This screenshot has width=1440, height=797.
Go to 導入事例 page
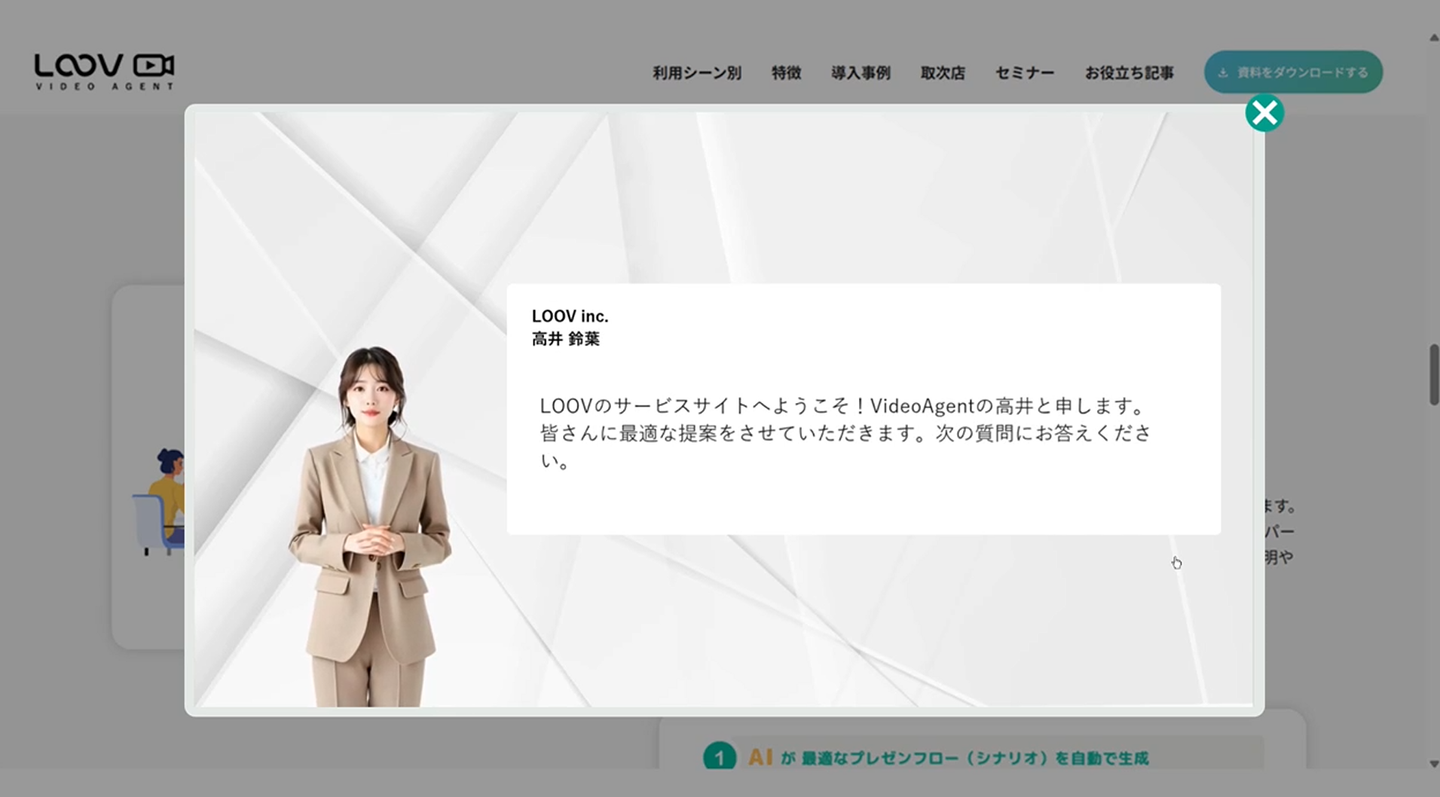pos(860,73)
